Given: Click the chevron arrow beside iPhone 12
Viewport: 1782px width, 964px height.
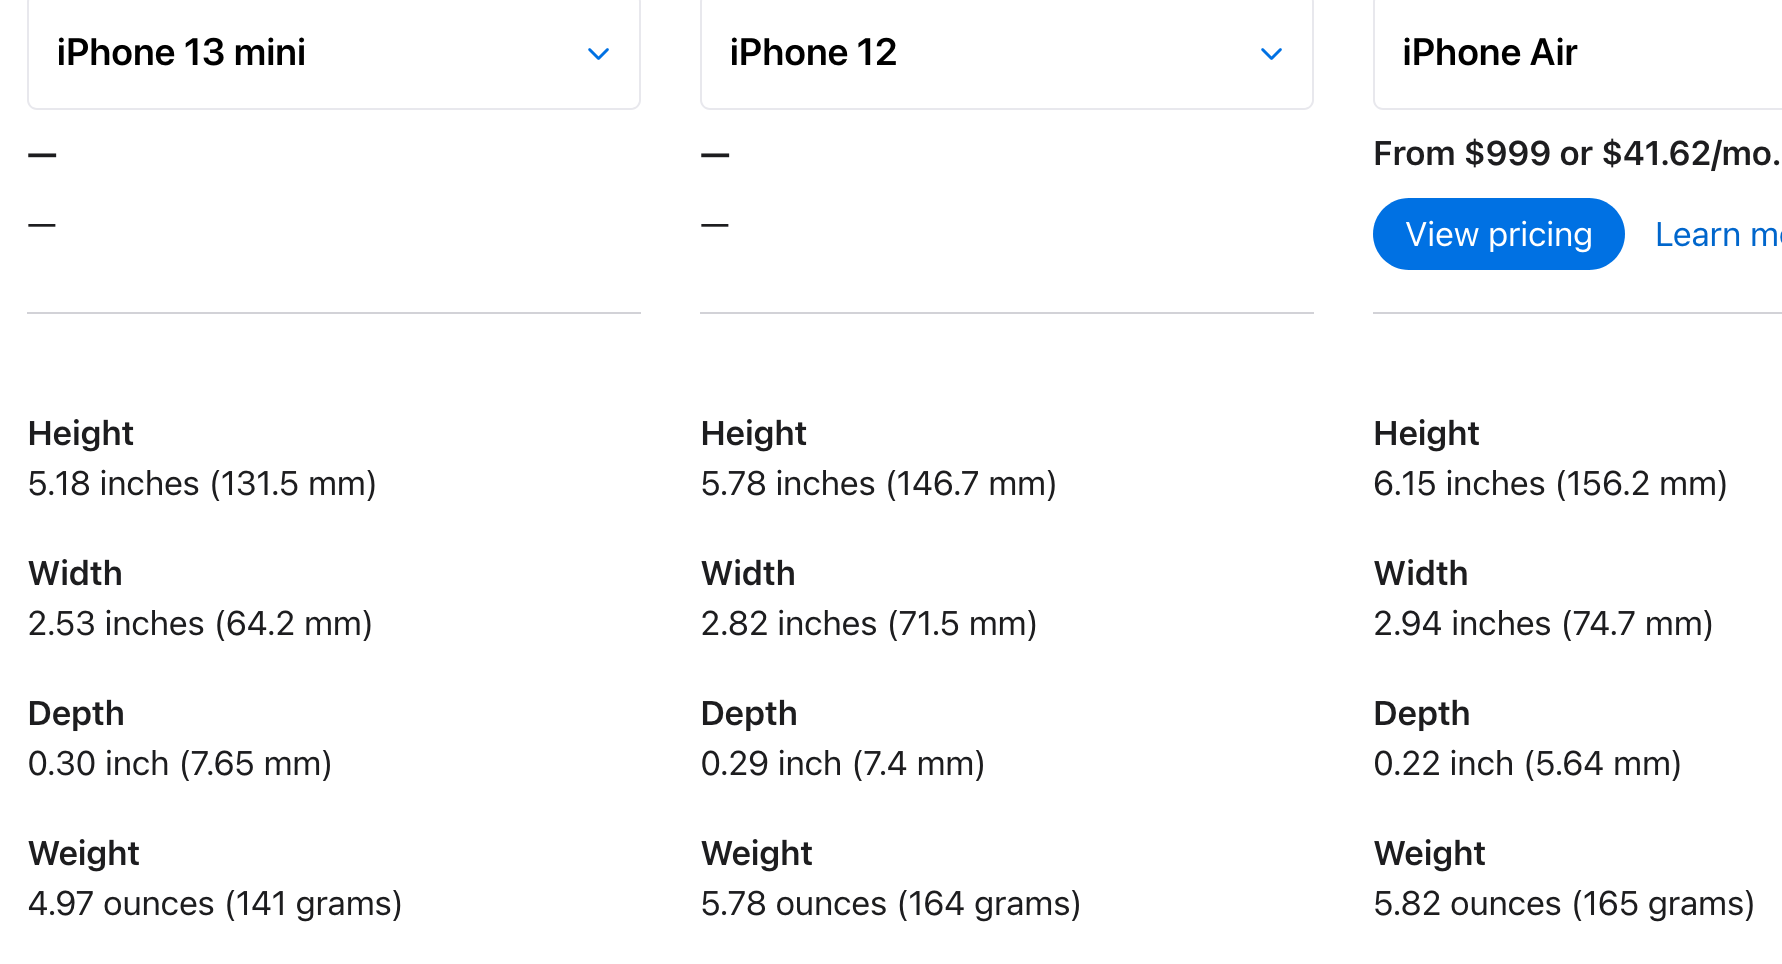Looking at the screenshot, I should point(1271,54).
